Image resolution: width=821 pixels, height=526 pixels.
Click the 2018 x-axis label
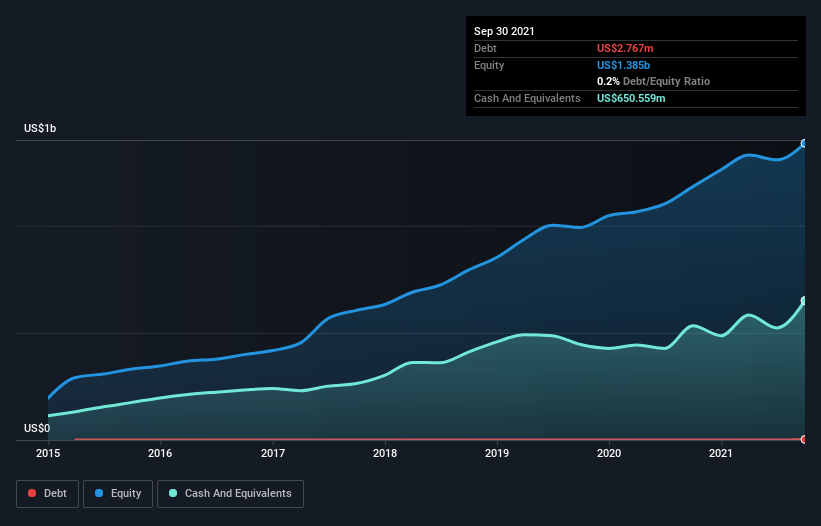coord(385,453)
